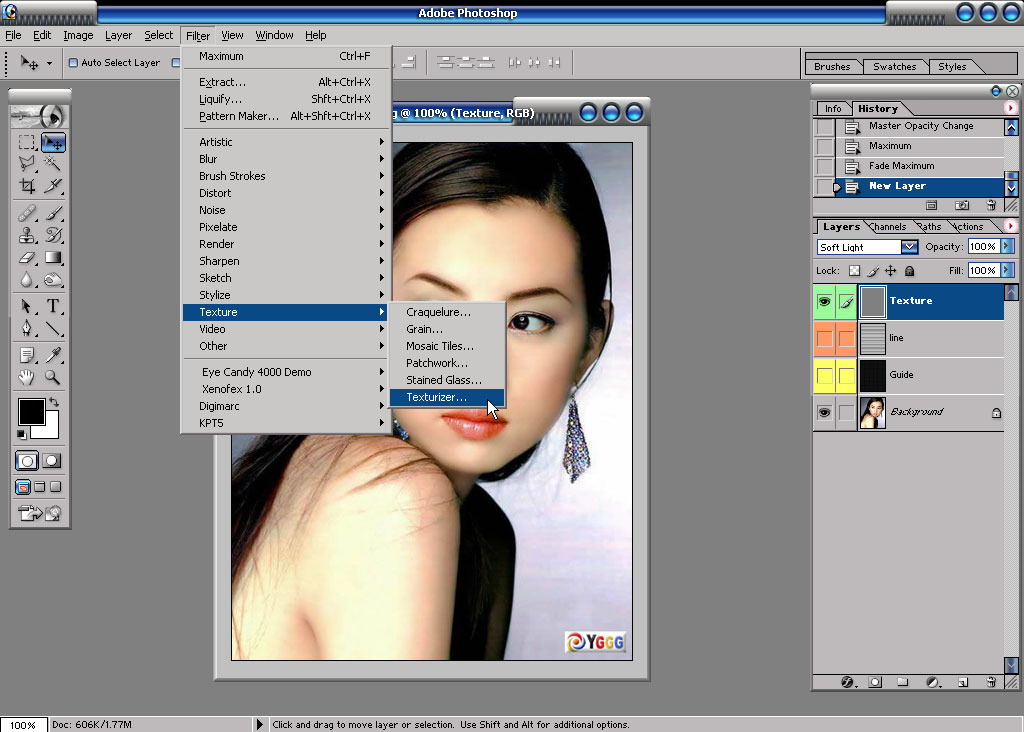Screen dimensions: 1024x732
Task: Click the foreground color swatch
Action: pos(31,412)
